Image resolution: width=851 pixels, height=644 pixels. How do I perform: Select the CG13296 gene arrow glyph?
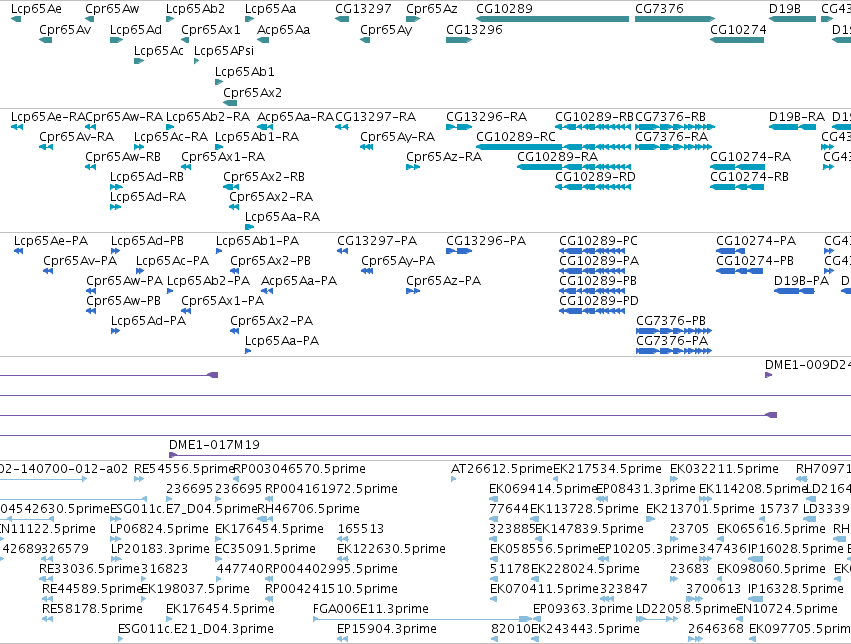tap(459, 40)
